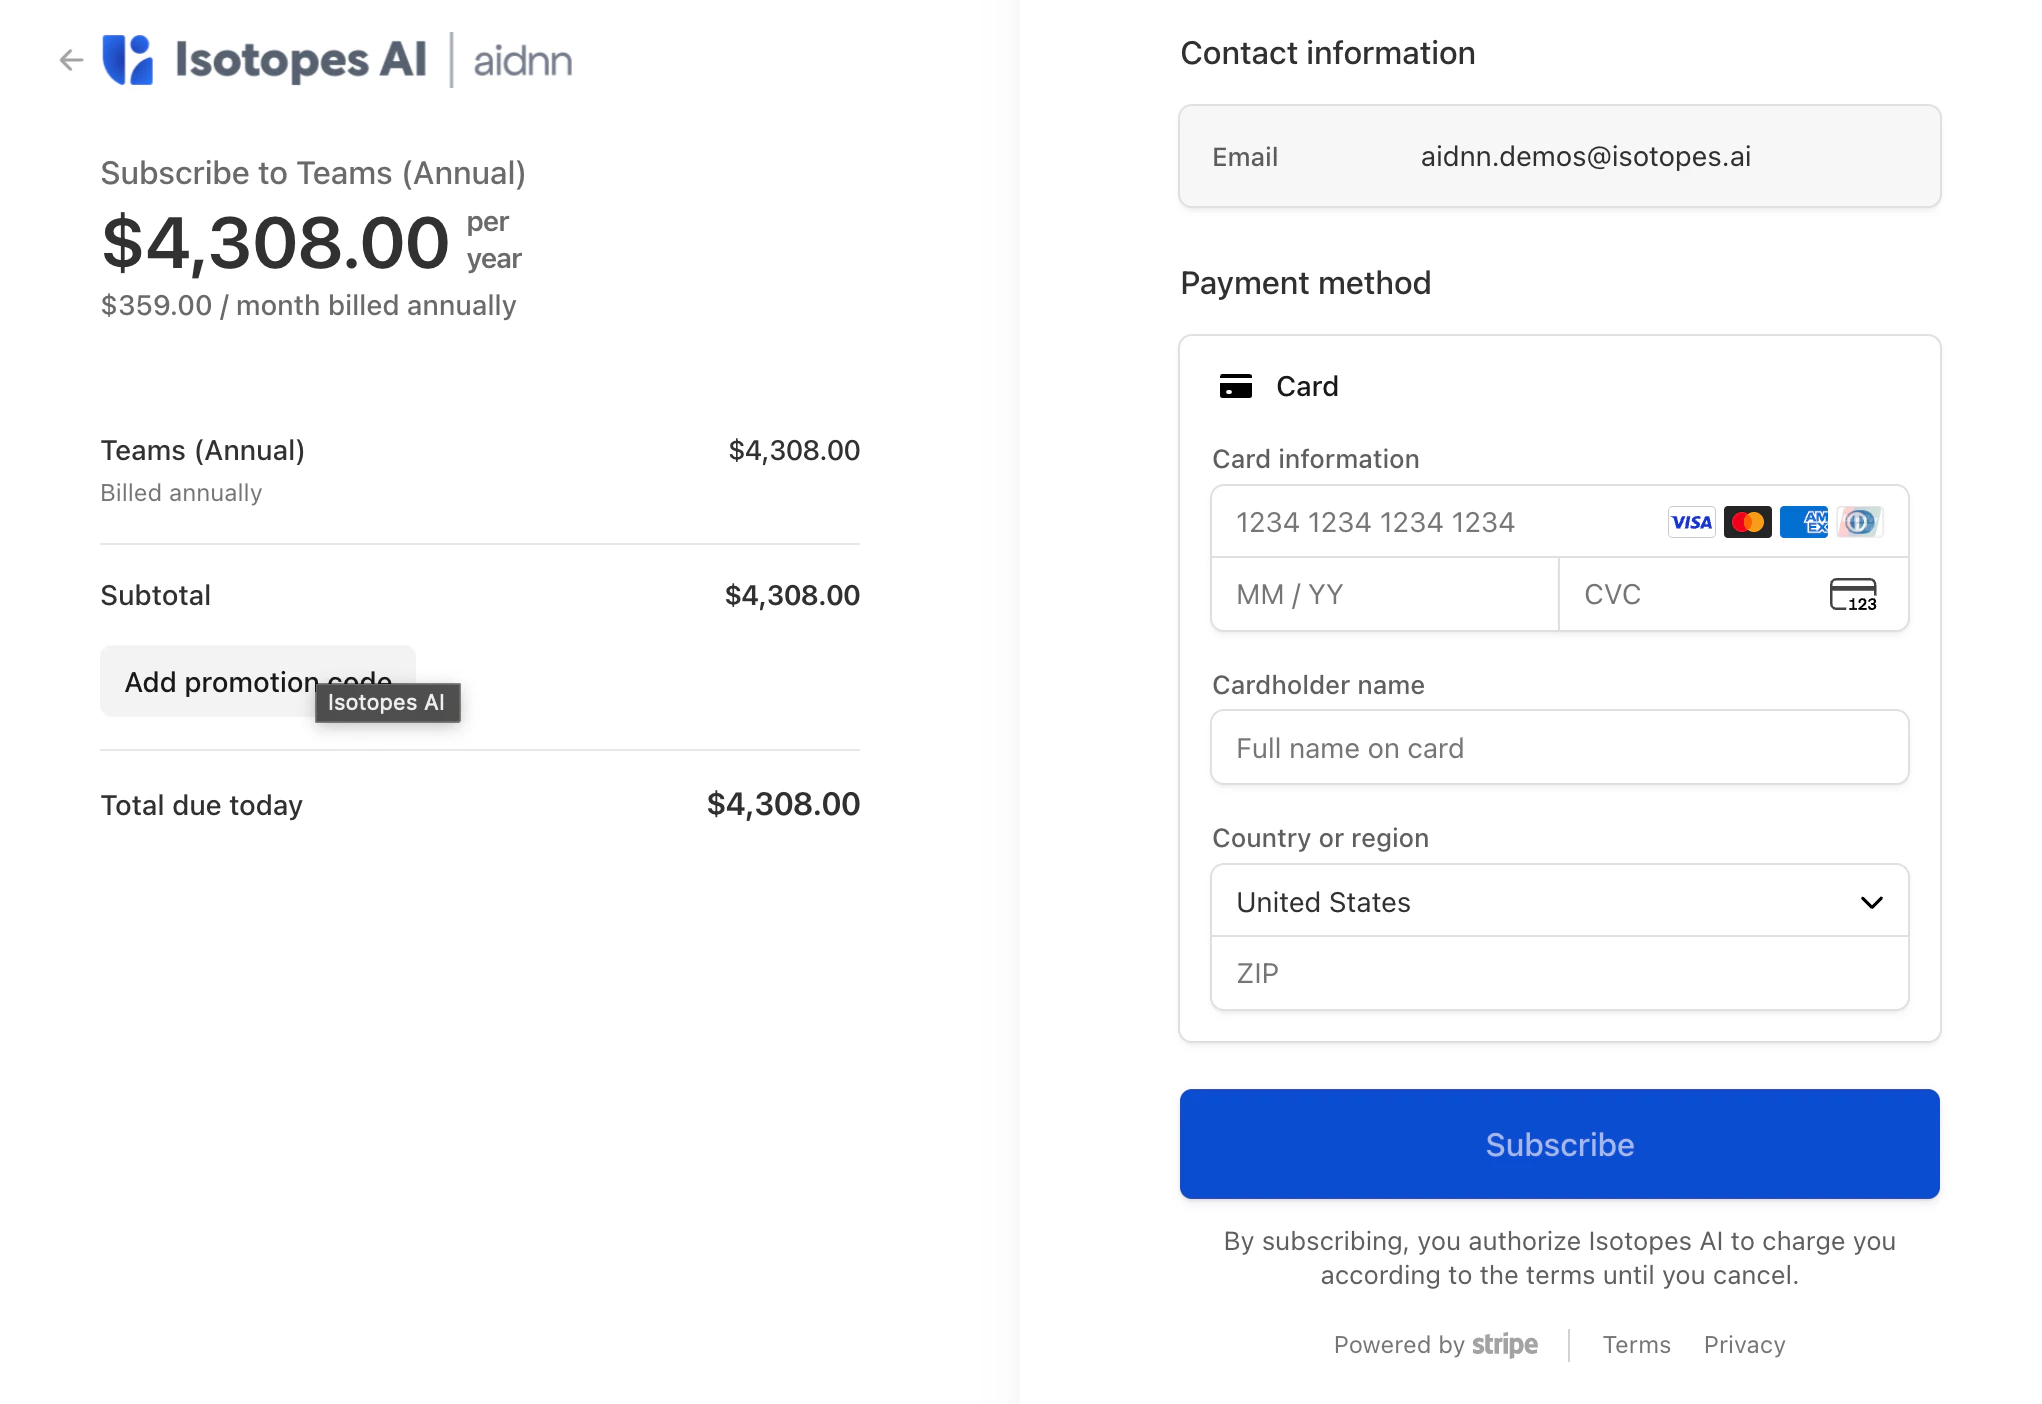Focus the MM / YY expiry field

click(1384, 594)
